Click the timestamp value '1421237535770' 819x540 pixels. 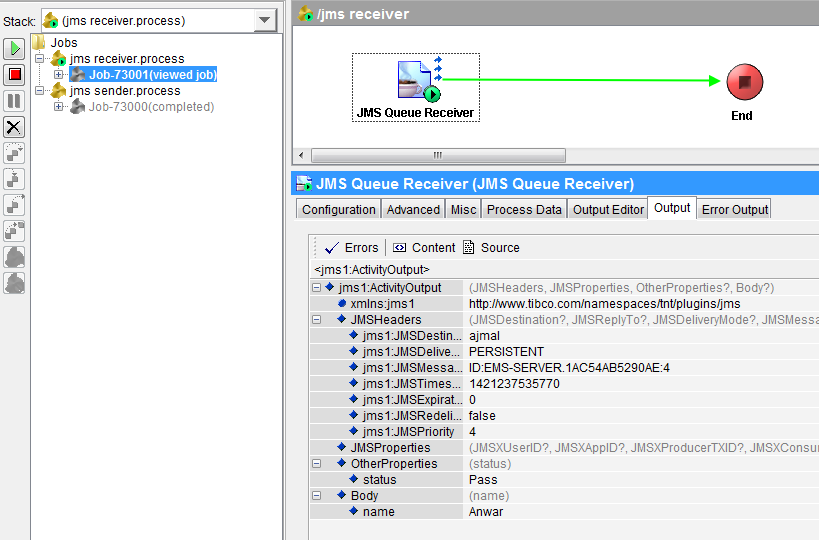(514, 384)
